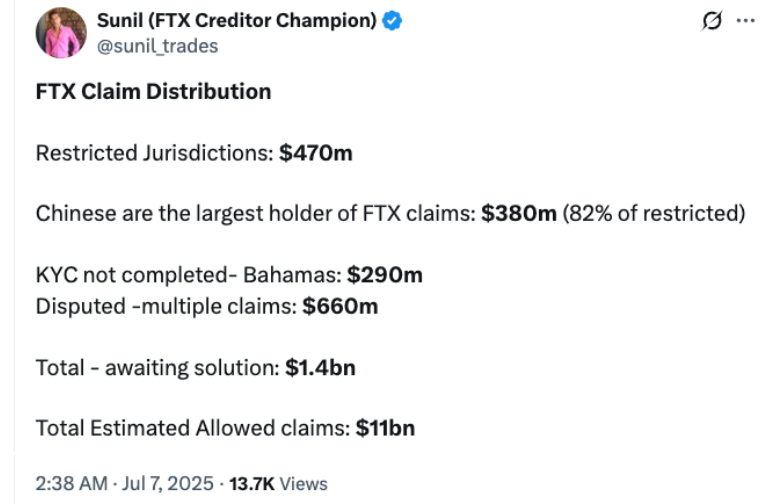Click the $660m disputed amount
772x504 pixels.
click(x=340, y=306)
